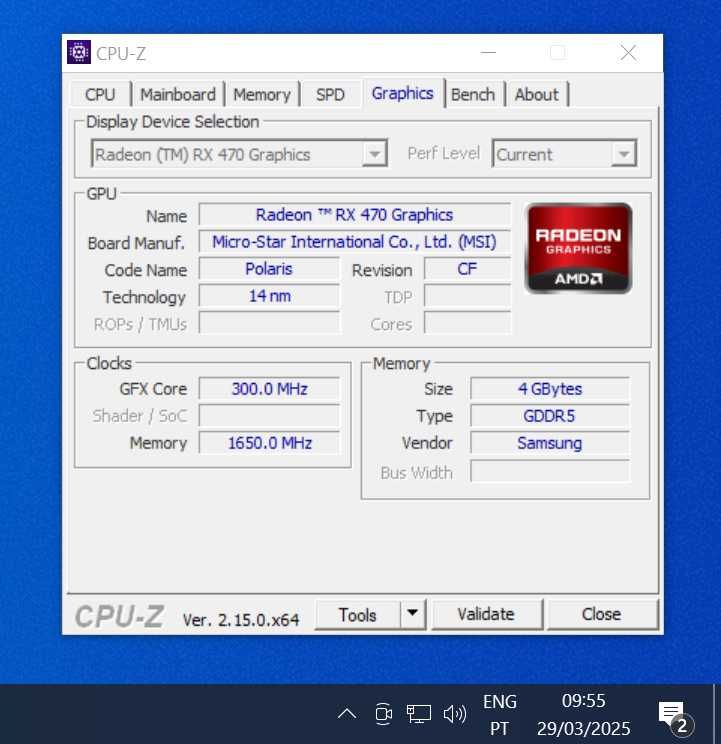Click the Board Manuf. MSI value
Screen dimensions: 721x744
(x=355, y=242)
